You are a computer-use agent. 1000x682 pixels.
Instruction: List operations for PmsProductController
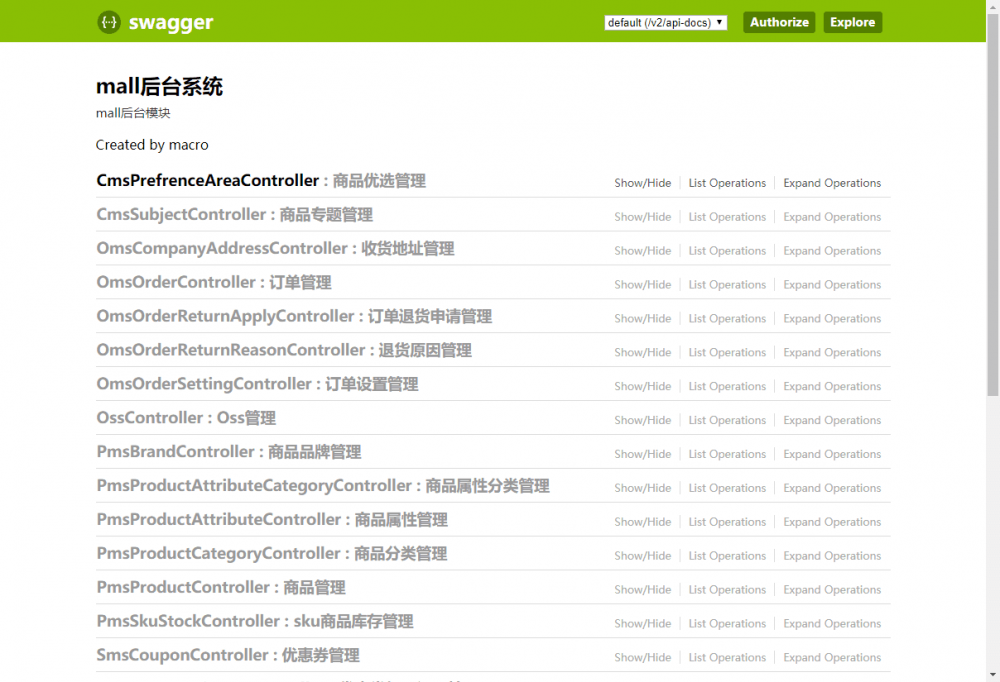[727, 589]
